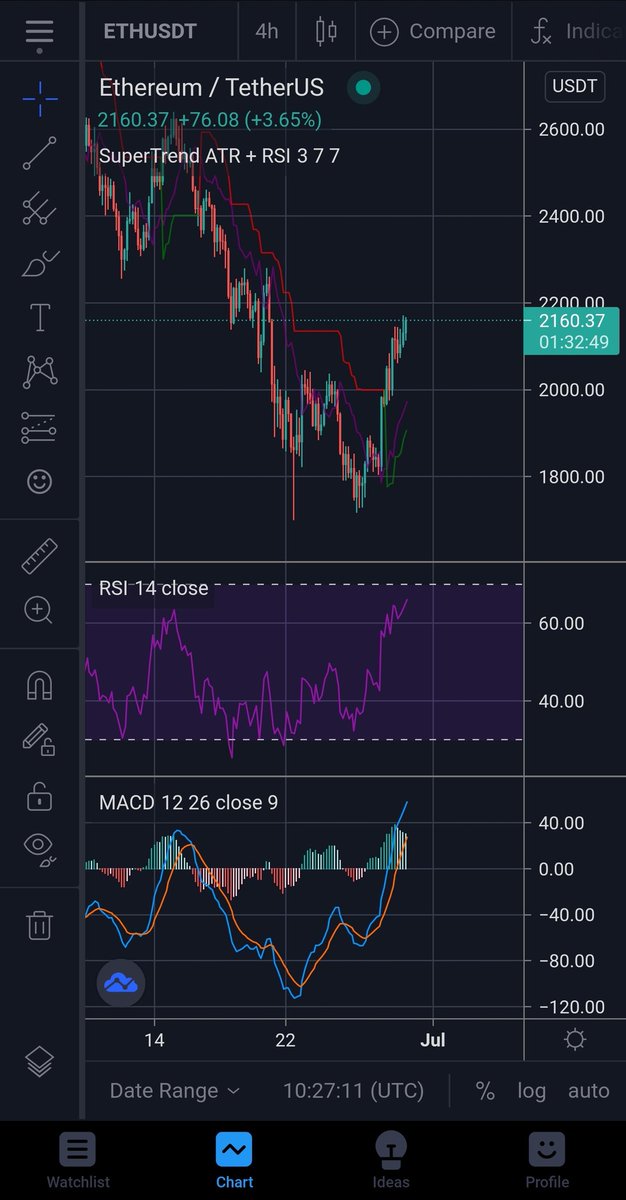Click the 22 date axis label
The height and width of the screenshot is (1200, 626).
[x=286, y=1040]
